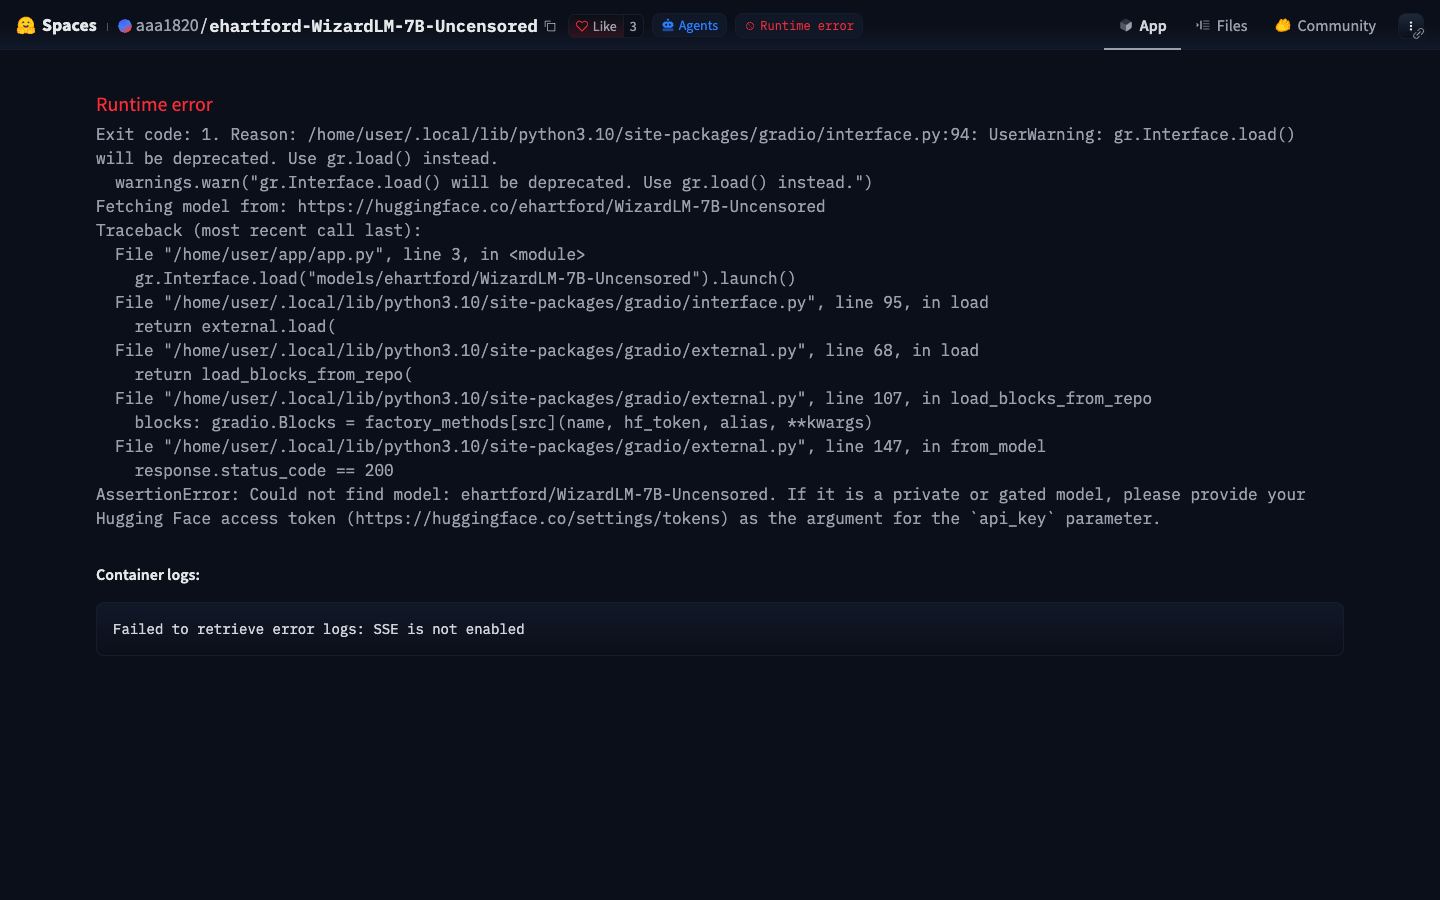Like this space
Viewport: 1440px width, 900px height.
coord(596,26)
